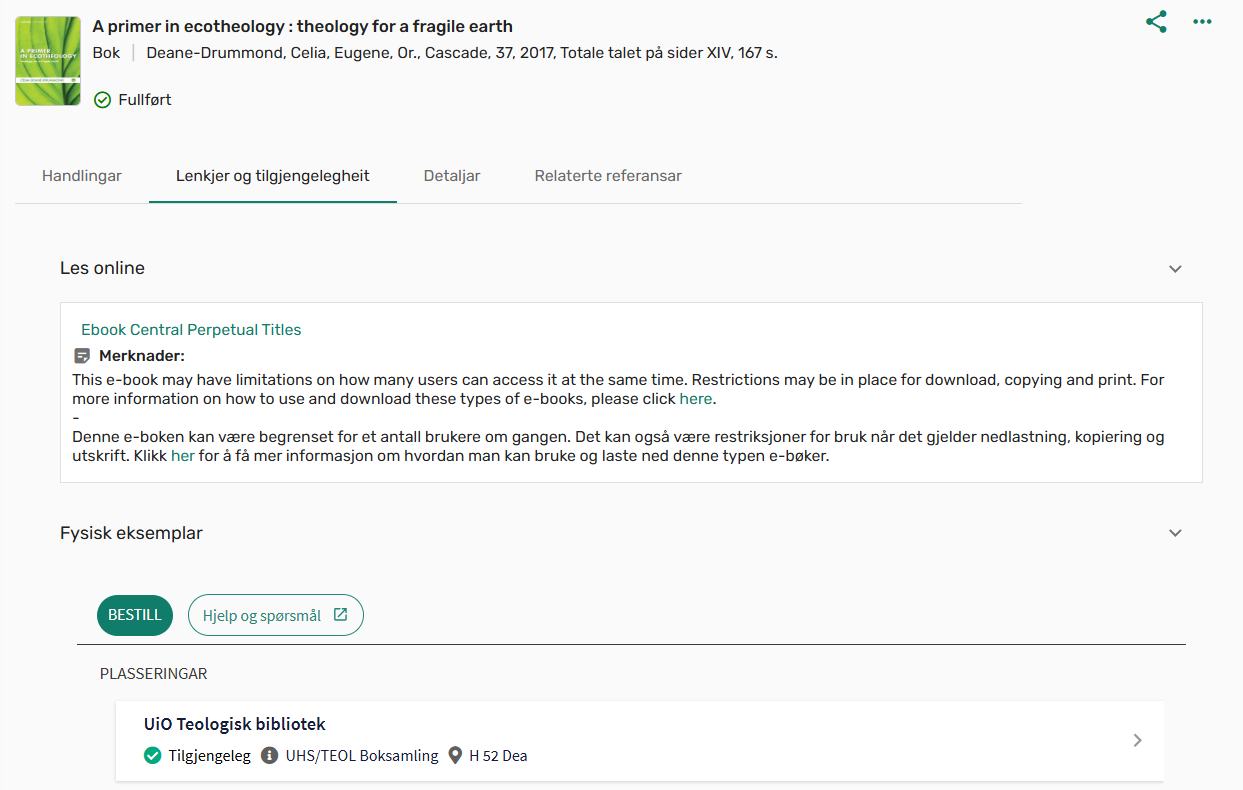This screenshot has width=1243, height=790.
Task: Click the BESTILL button
Action: 135,616
